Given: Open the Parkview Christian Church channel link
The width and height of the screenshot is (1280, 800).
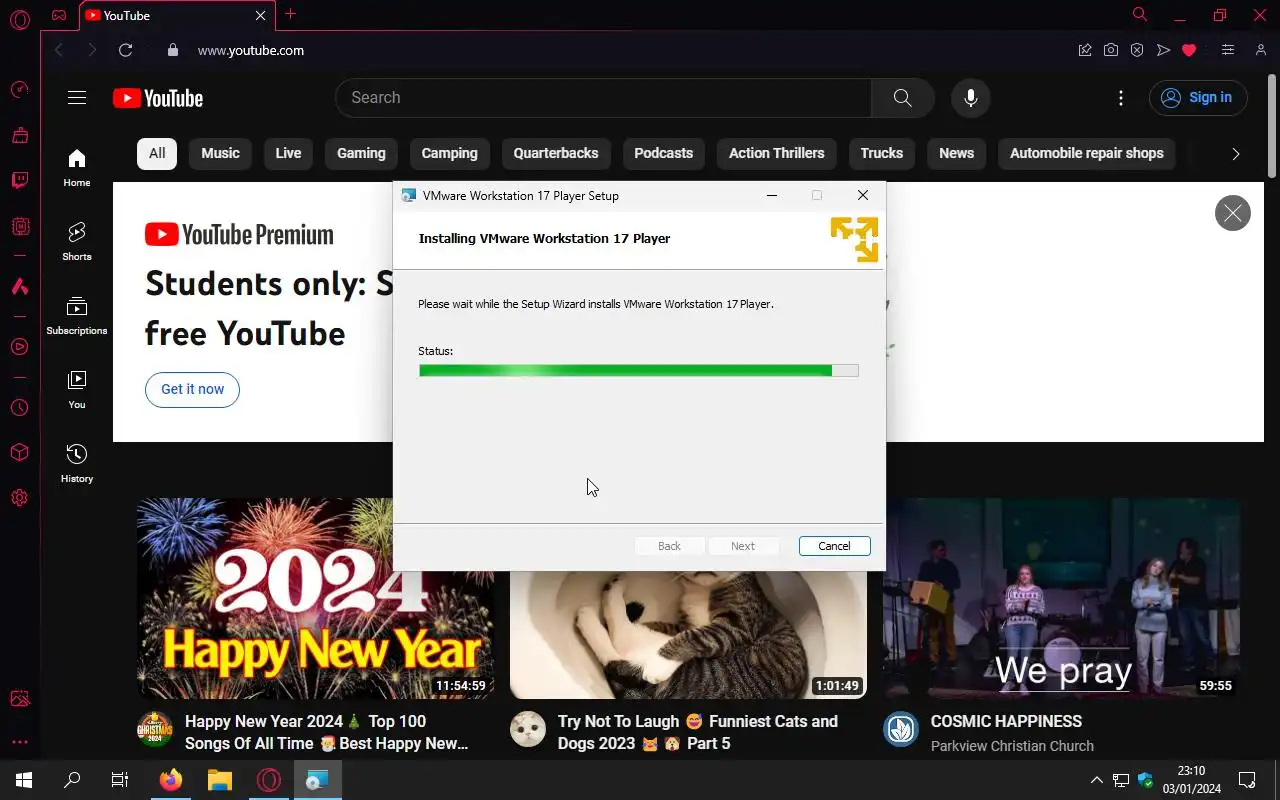Looking at the screenshot, I should [1012, 746].
